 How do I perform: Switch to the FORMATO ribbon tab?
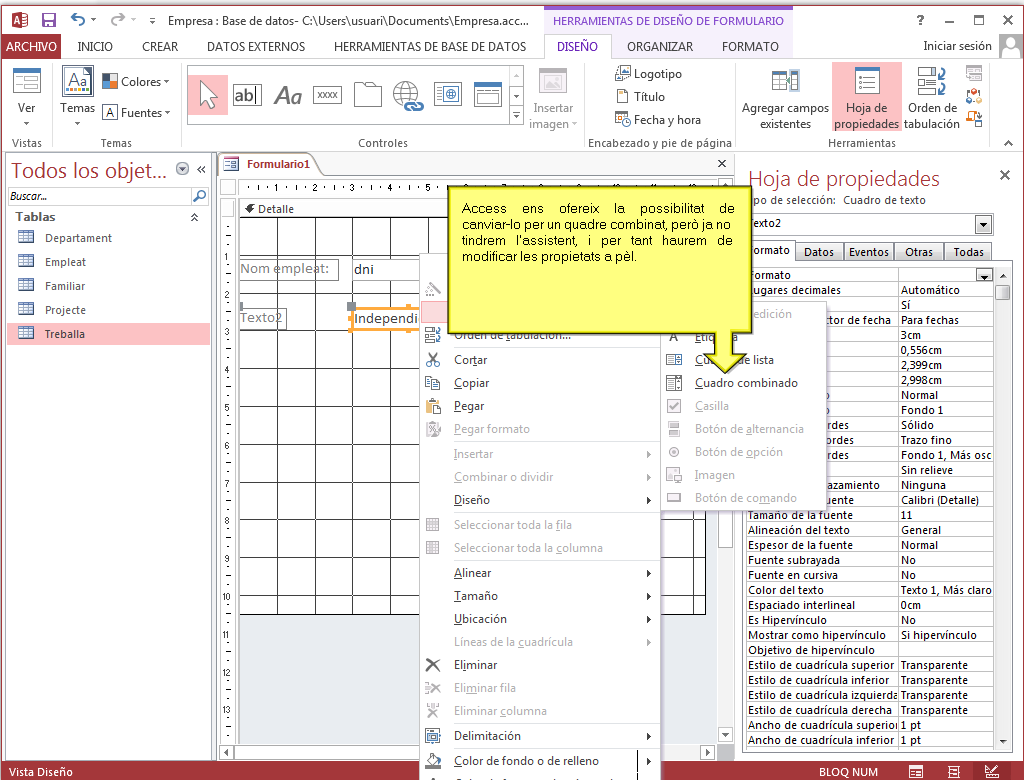pyautogui.click(x=750, y=46)
